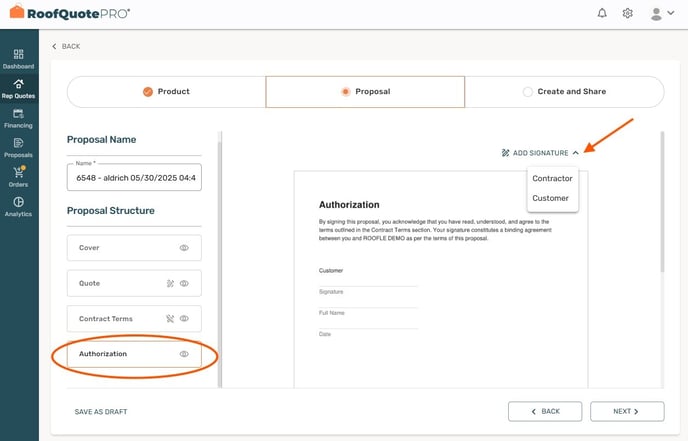
Task: Click the Proposal step radio dot
Action: click(345, 91)
